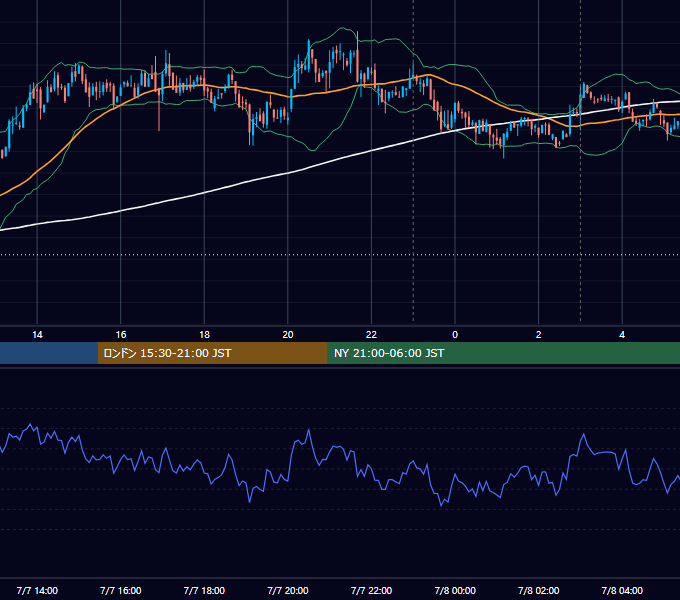Click the 2 hour label on price chart axis
The image size is (680, 600).
[x=539, y=335]
